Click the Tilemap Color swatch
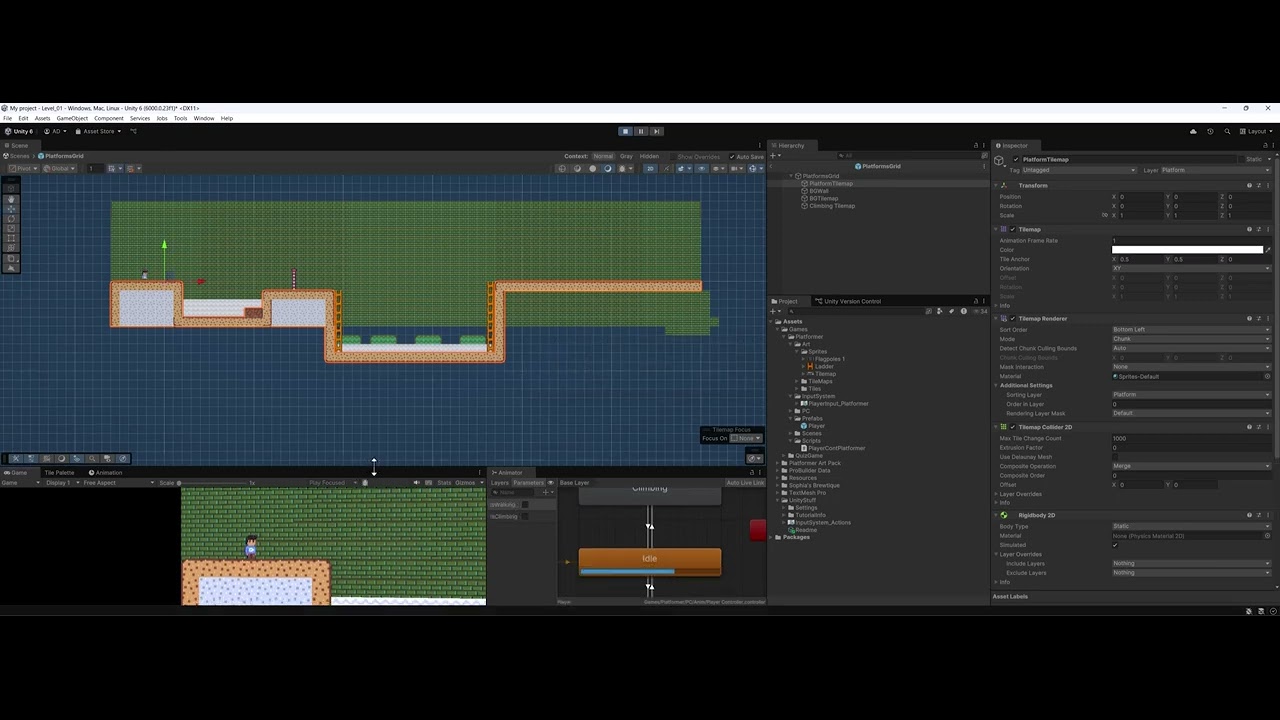Image resolution: width=1280 pixels, height=720 pixels. coord(1187,250)
